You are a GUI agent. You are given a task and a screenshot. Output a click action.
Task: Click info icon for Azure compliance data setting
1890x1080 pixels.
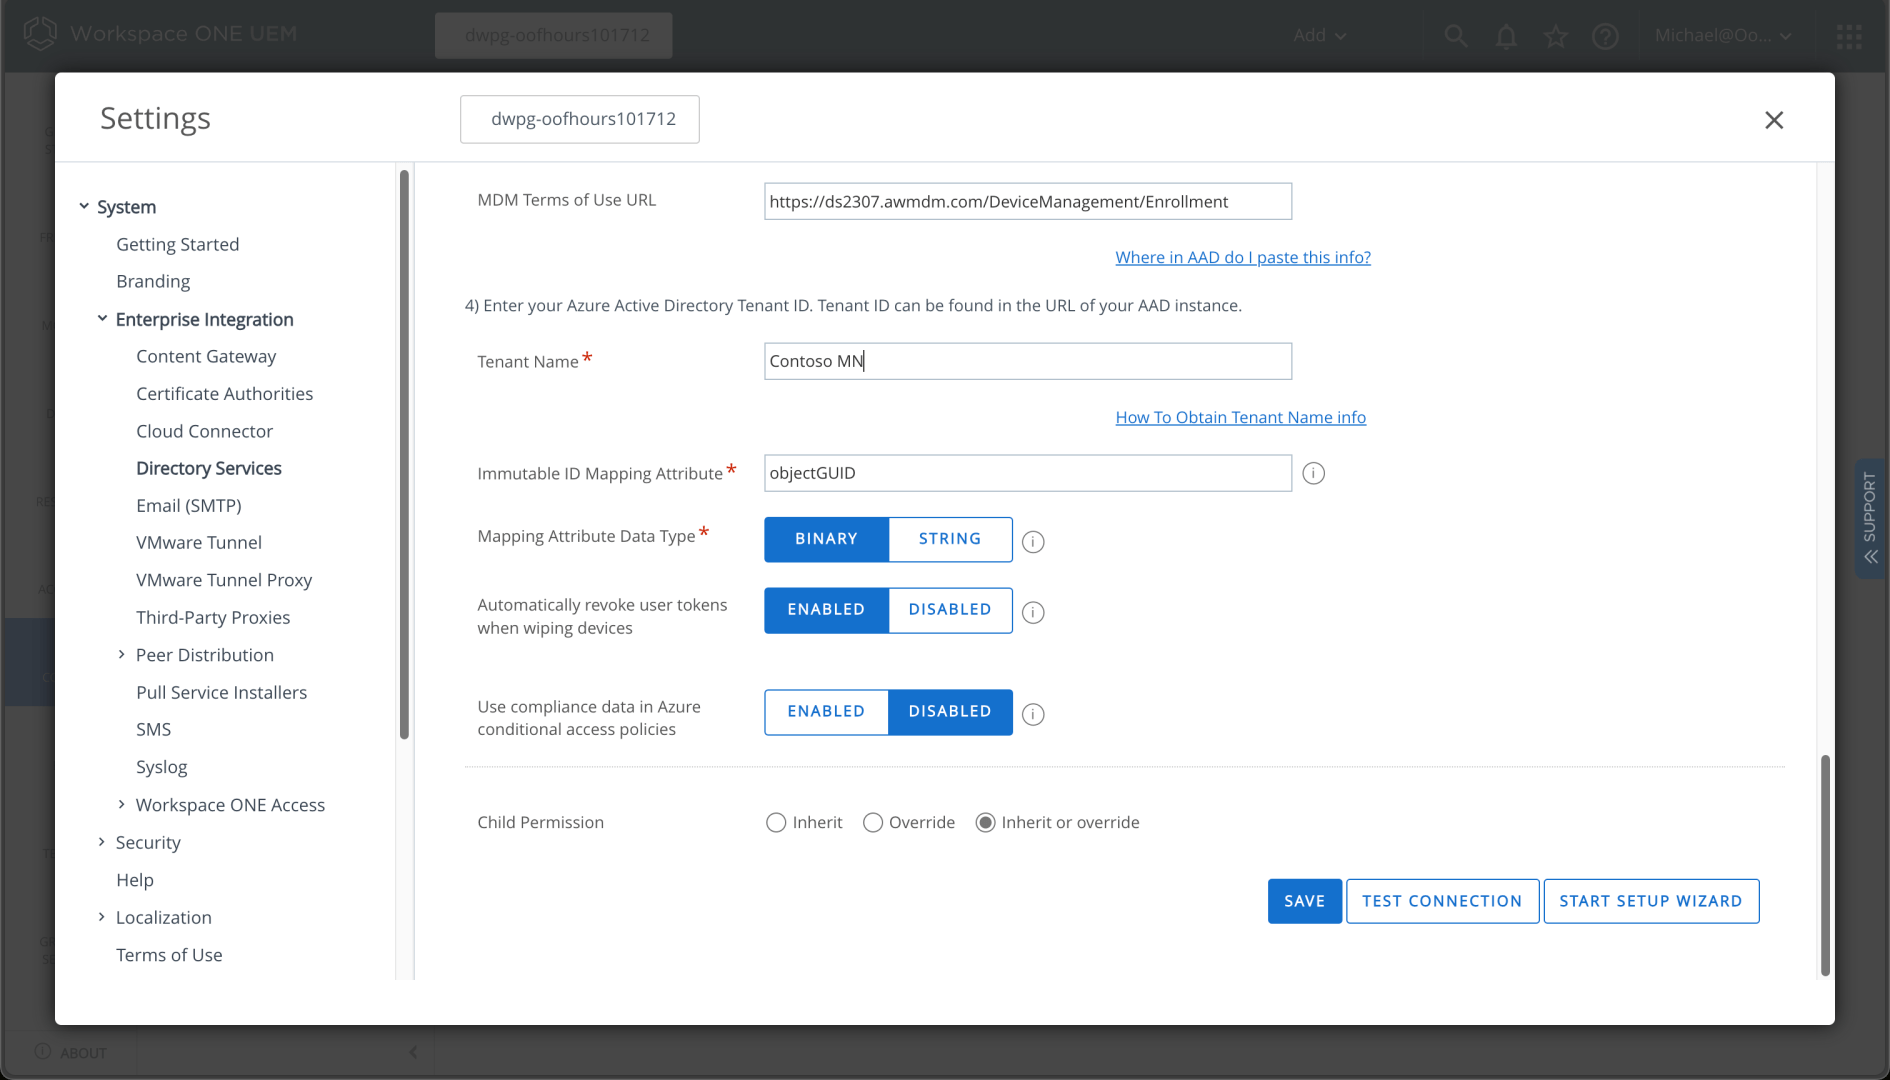pos(1033,714)
